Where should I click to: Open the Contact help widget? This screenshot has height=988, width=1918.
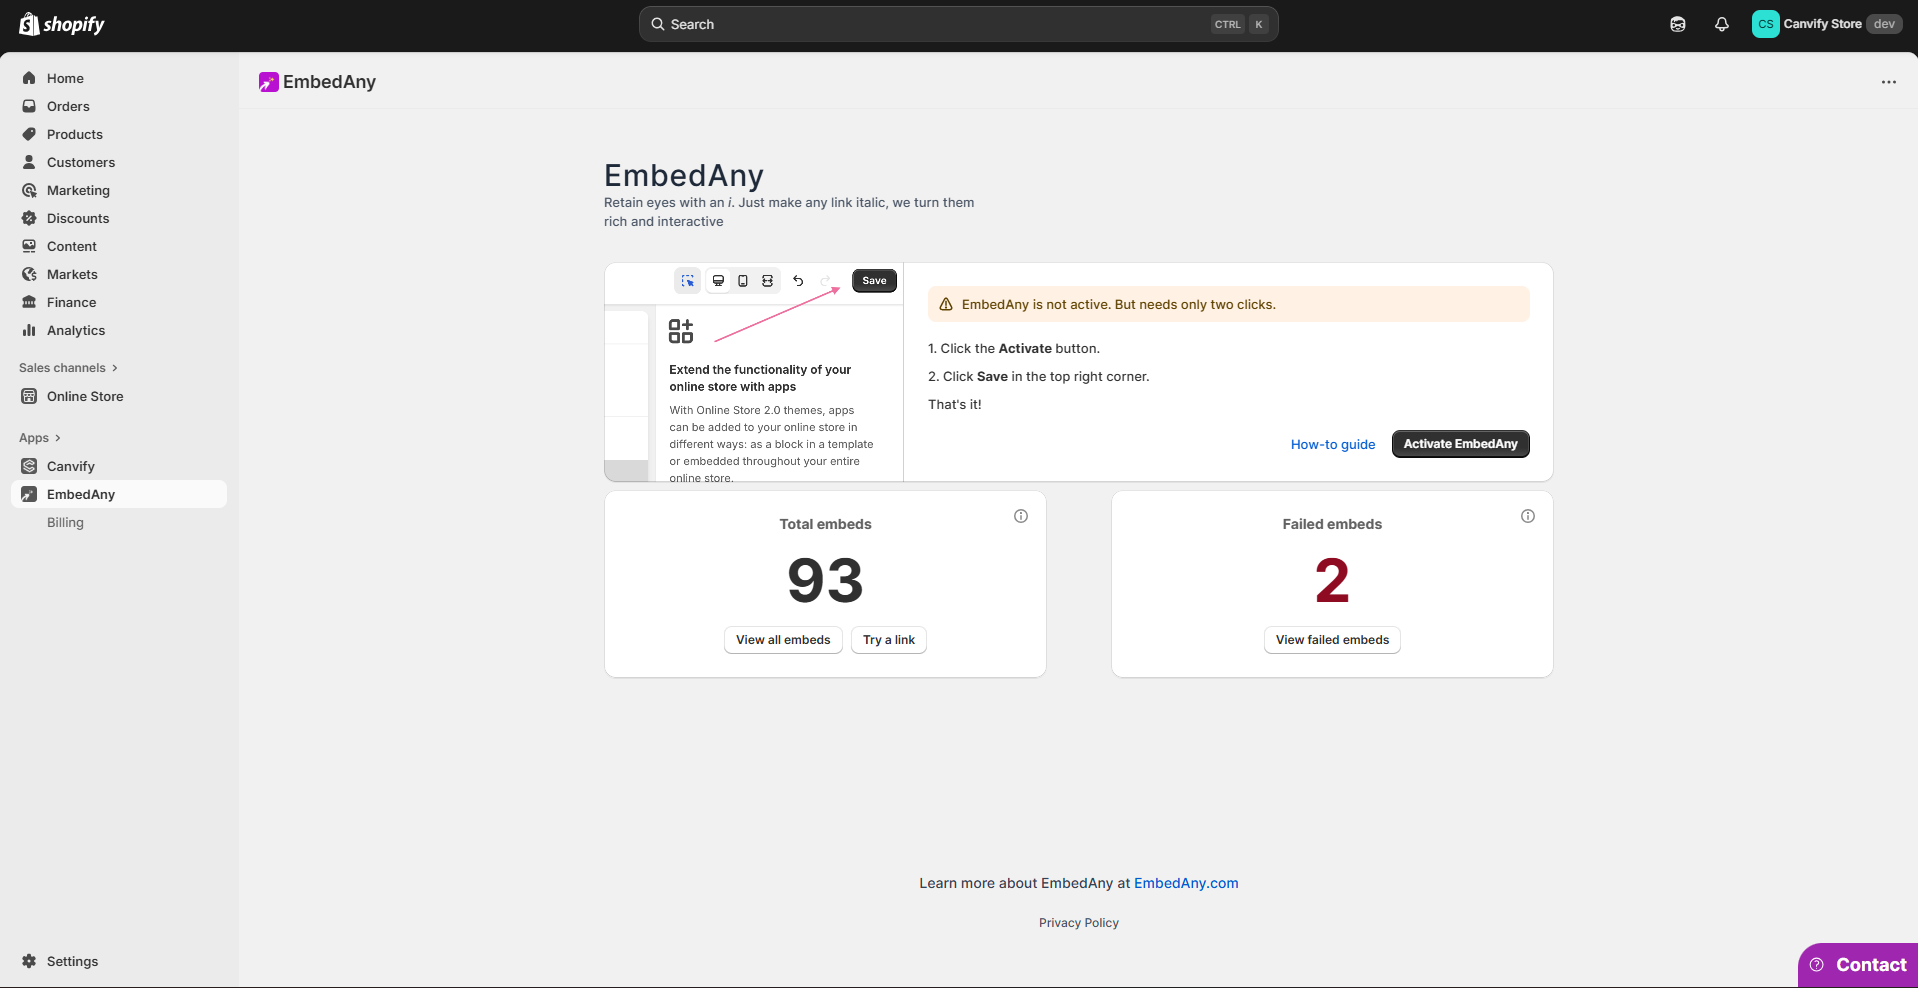[x=1858, y=965]
